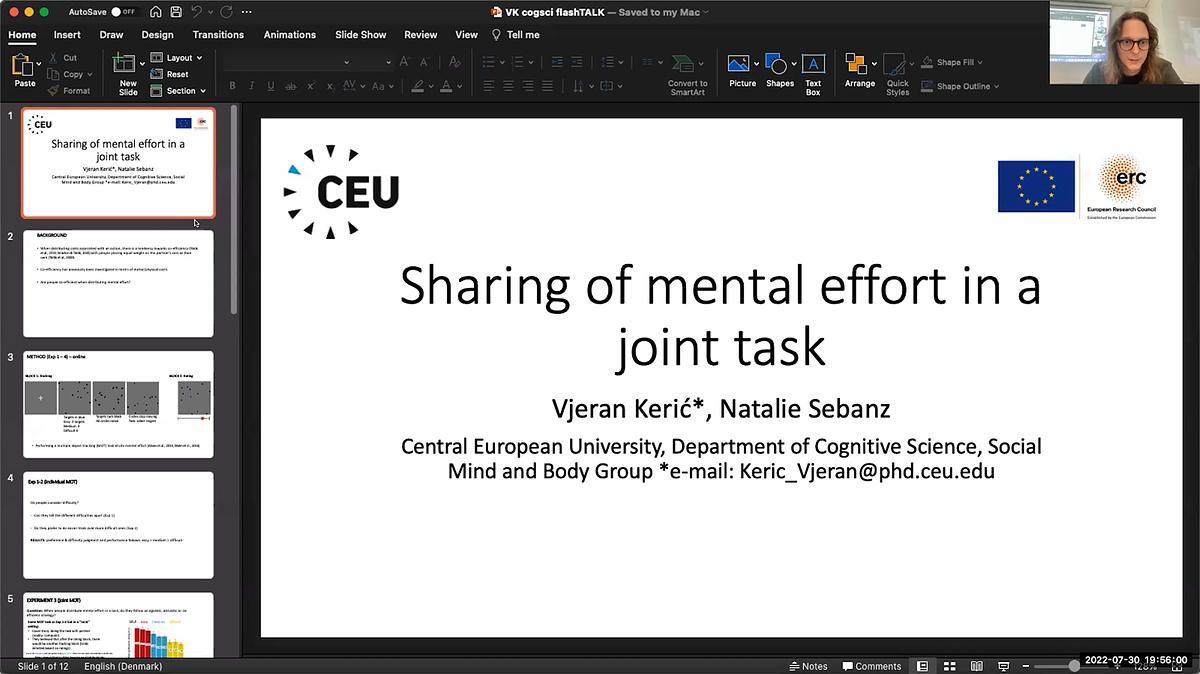Click the Home house icon in title bar
Viewport: 1200px width, 674px height.
(x=155, y=12)
